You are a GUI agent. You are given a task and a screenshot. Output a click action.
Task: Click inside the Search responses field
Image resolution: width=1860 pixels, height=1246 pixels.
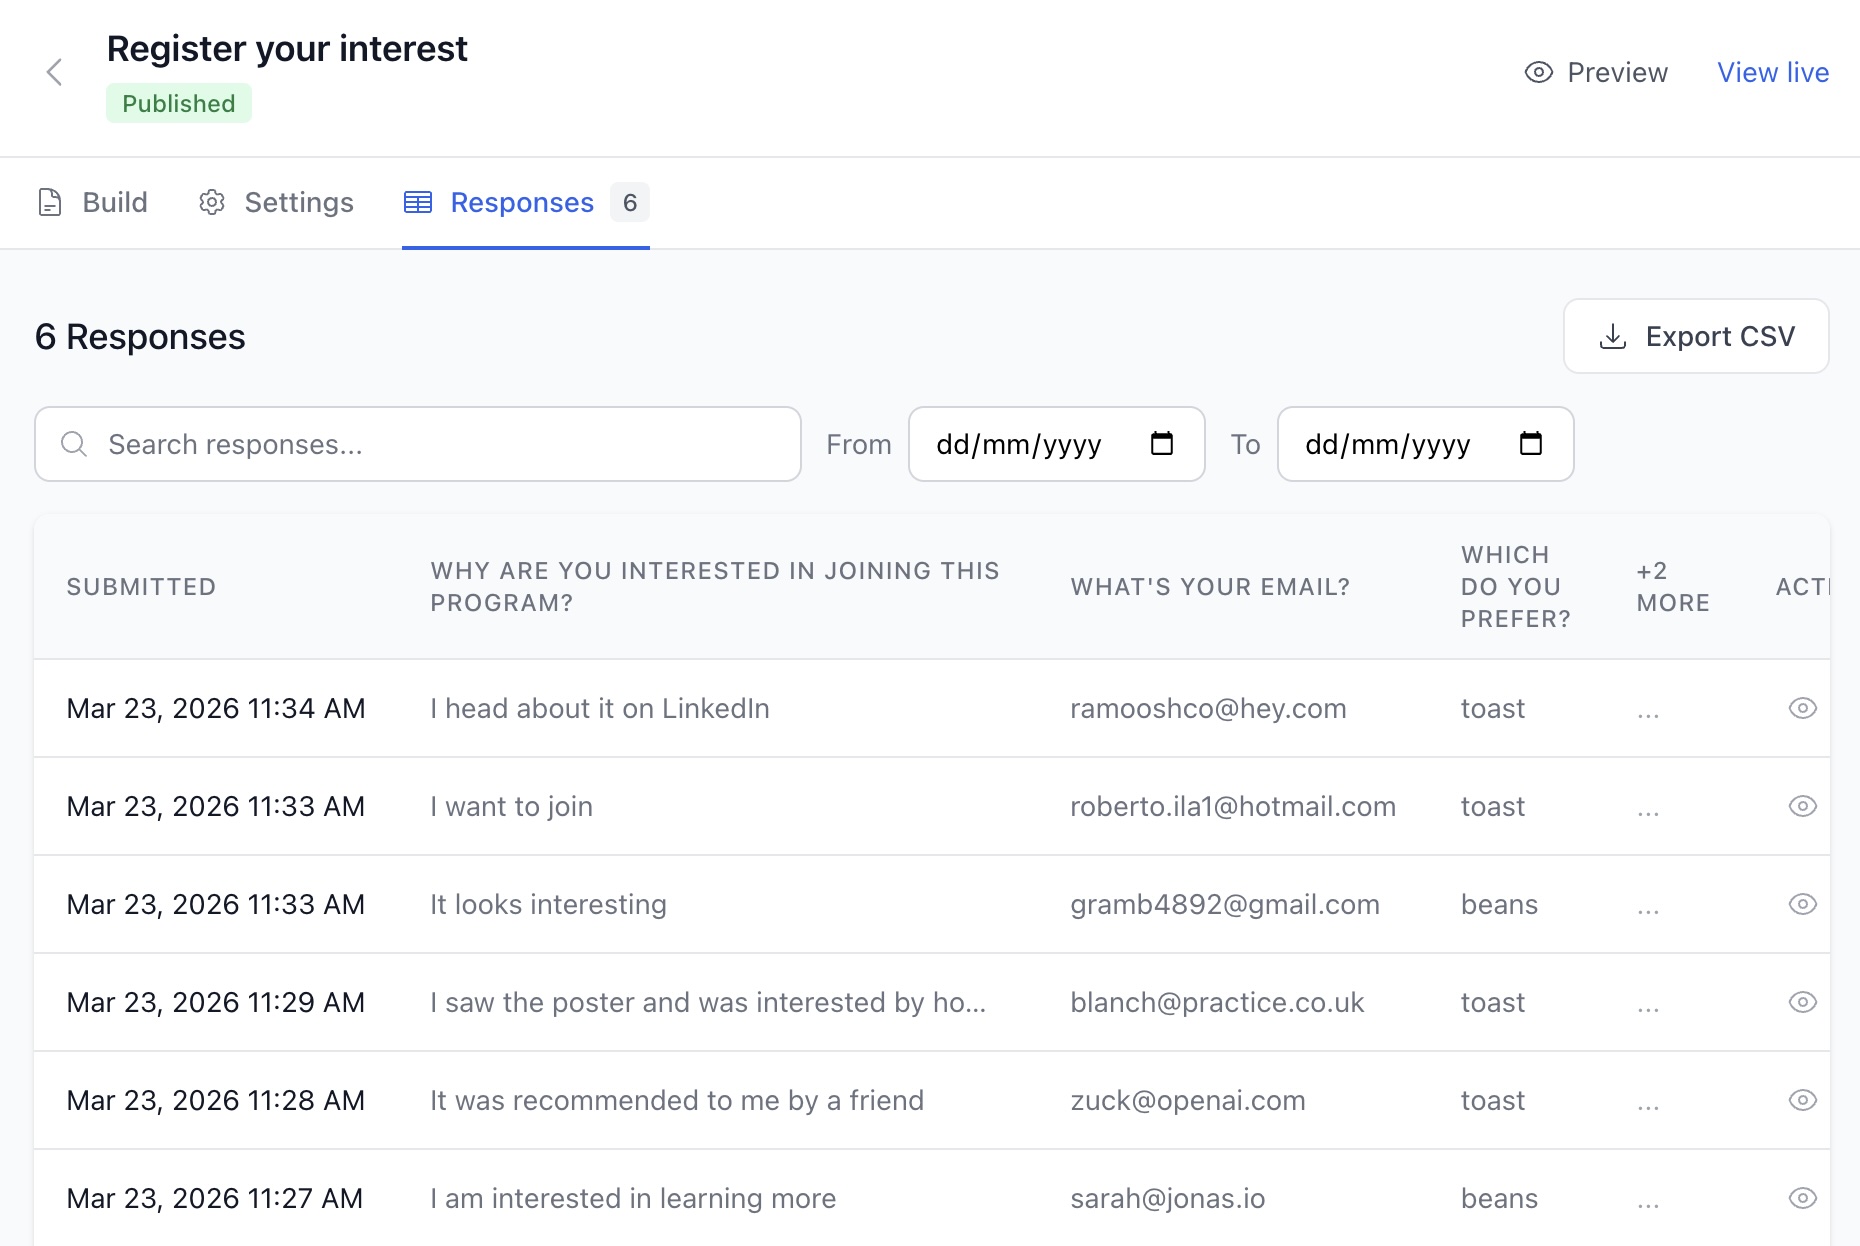point(400,443)
